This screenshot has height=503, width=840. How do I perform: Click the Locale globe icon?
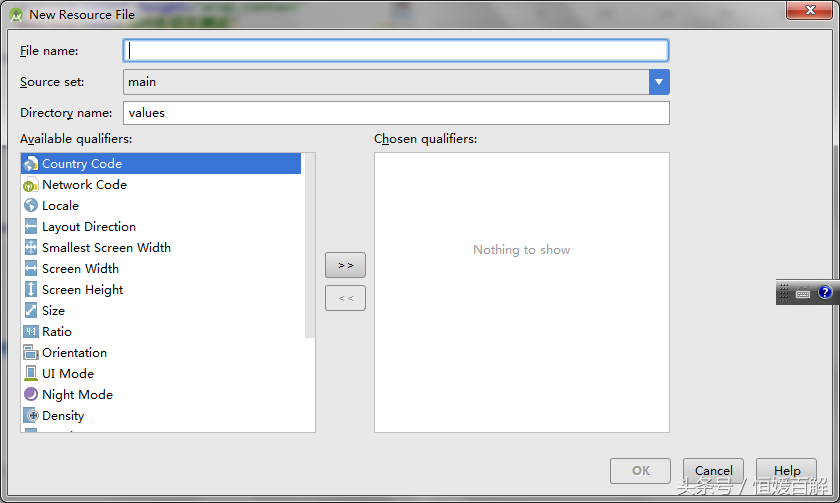coord(31,206)
